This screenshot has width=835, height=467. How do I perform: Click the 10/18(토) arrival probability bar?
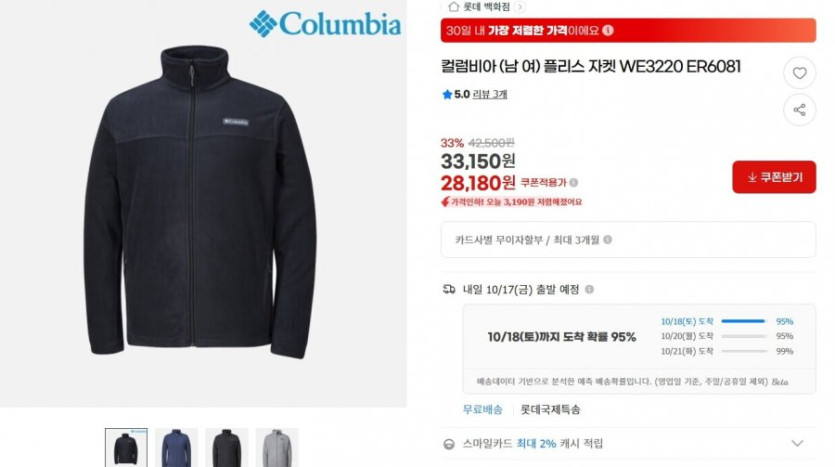(743, 321)
